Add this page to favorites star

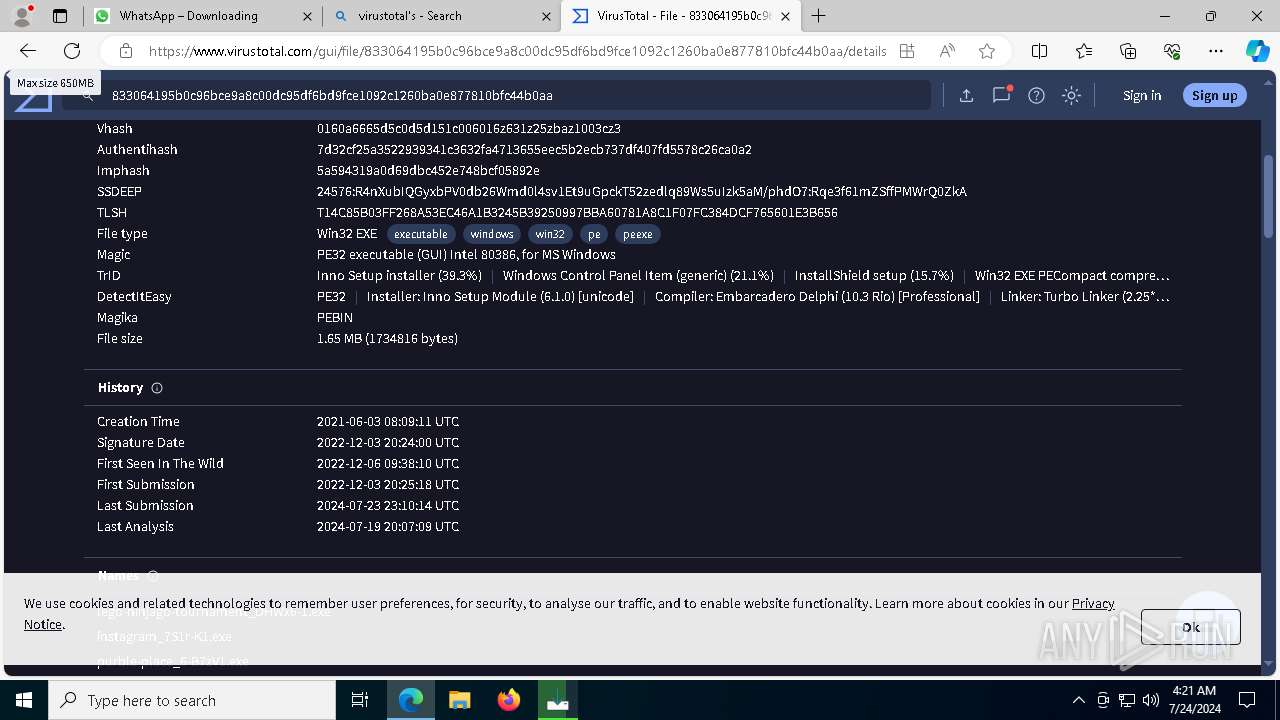pyautogui.click(x=987, y=51)
